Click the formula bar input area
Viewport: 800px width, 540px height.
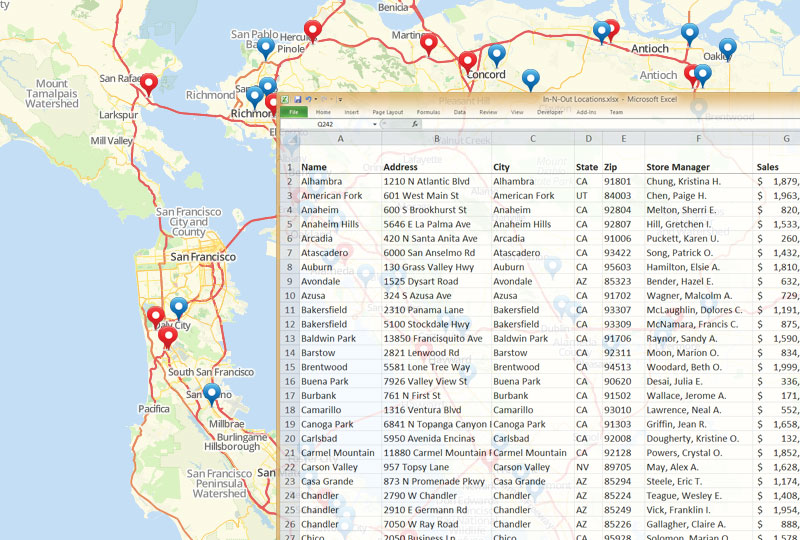(x=610, y=124)
